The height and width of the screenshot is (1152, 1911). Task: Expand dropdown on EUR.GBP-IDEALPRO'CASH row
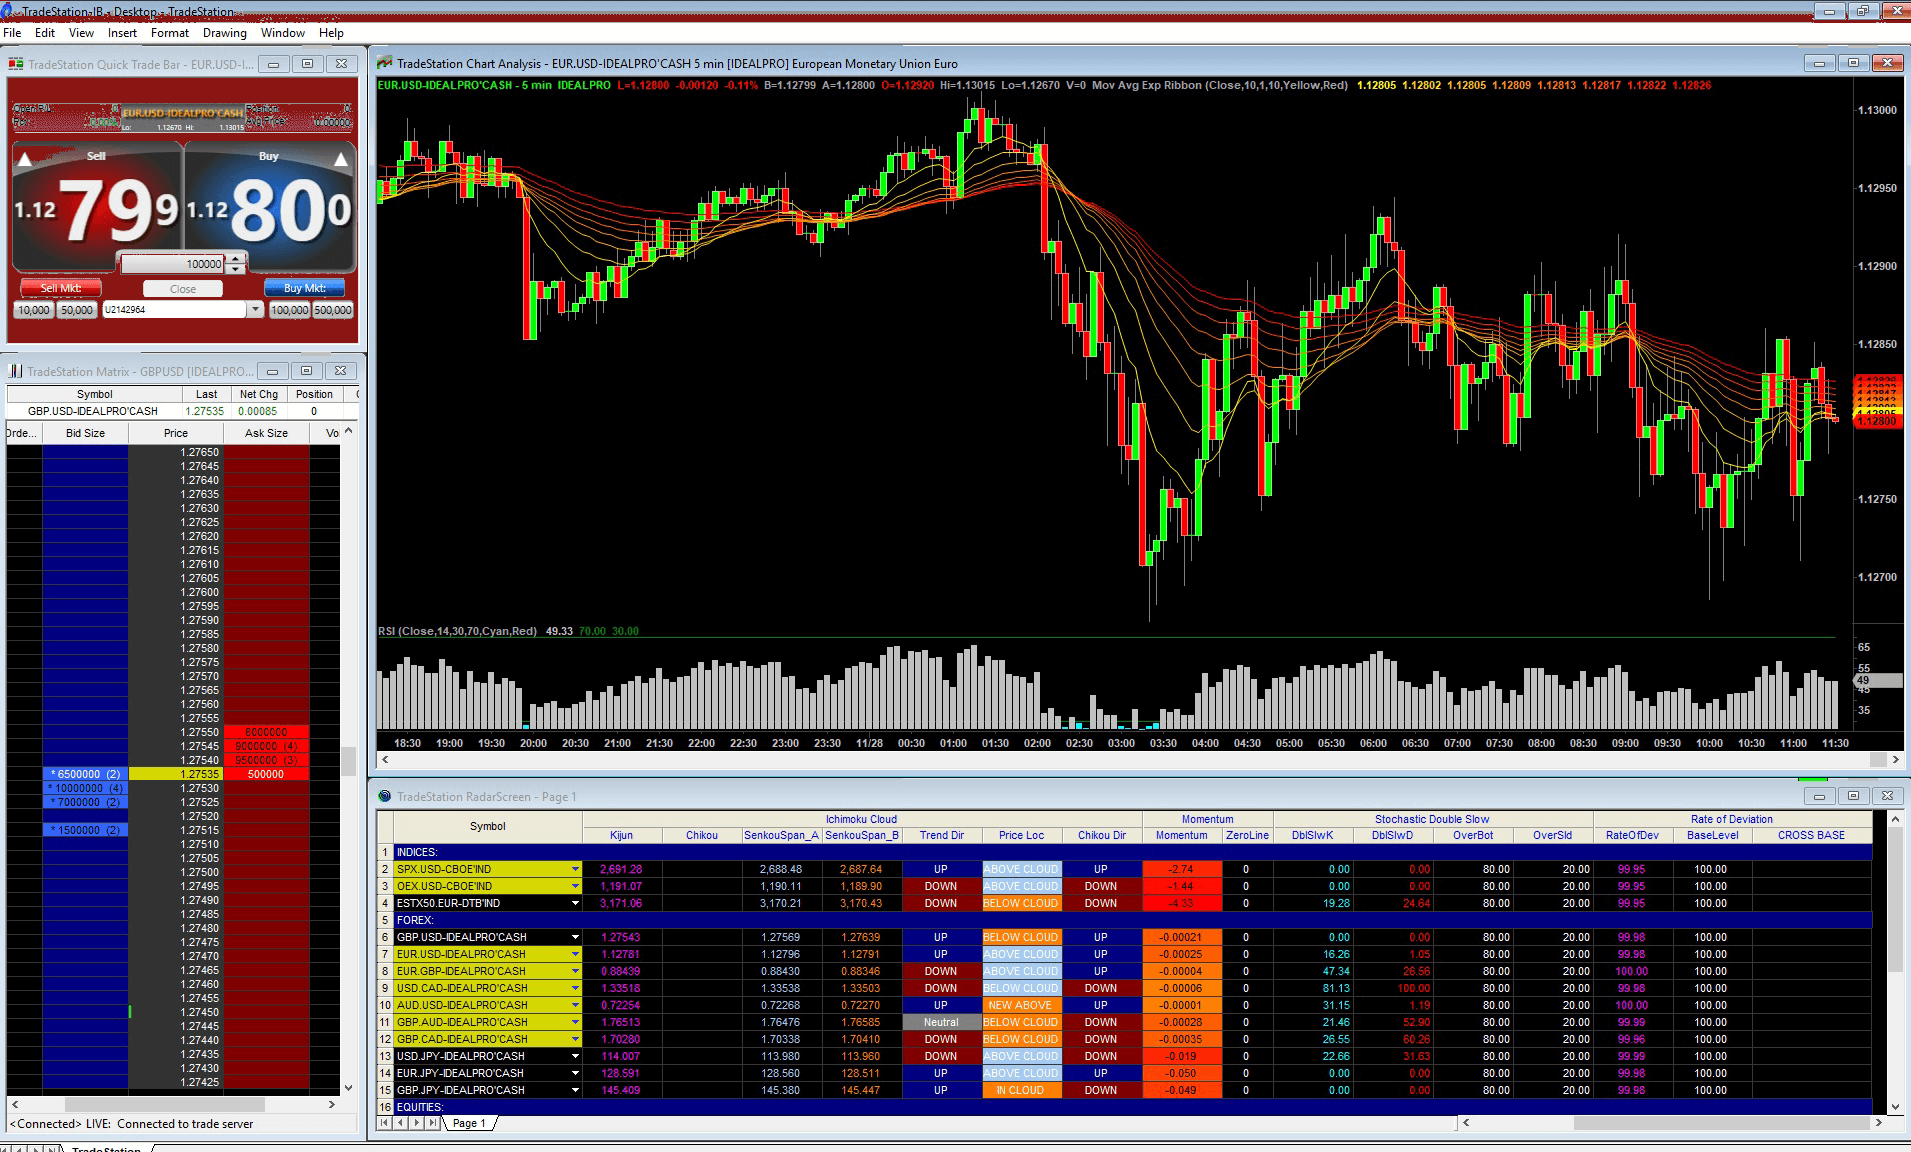point(575,971)
